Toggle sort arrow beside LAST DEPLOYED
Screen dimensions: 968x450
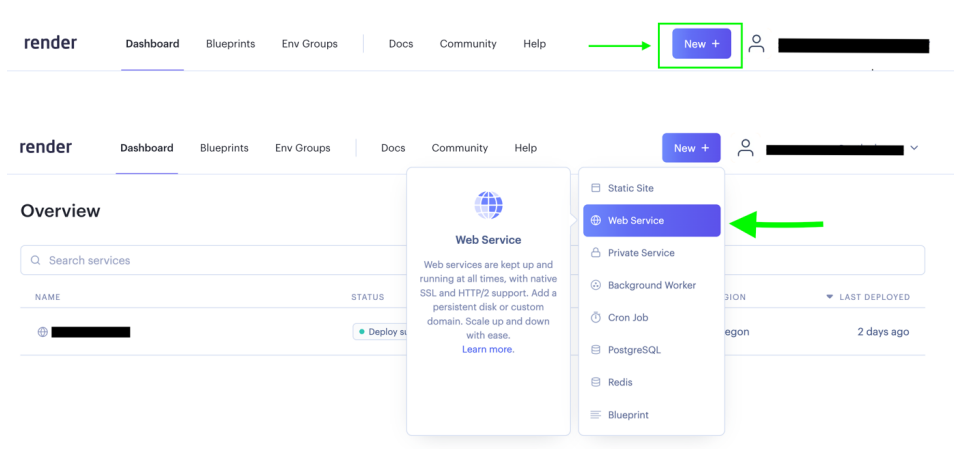[830, 297]
